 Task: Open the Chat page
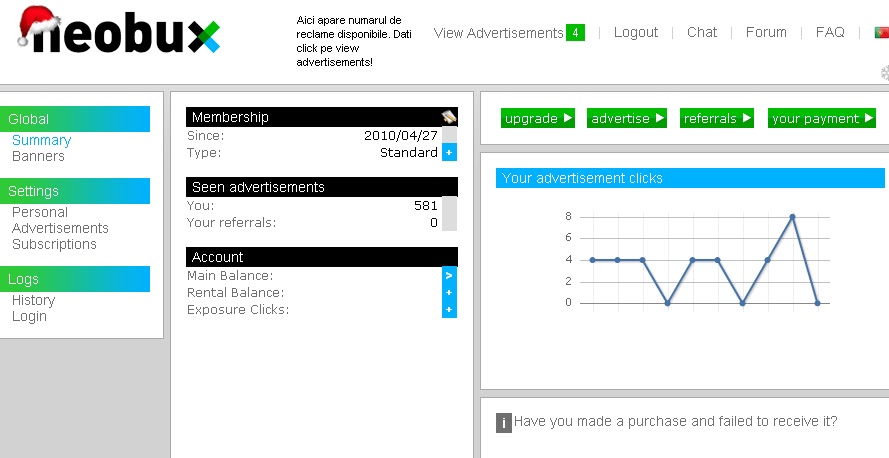click(702, 32)
